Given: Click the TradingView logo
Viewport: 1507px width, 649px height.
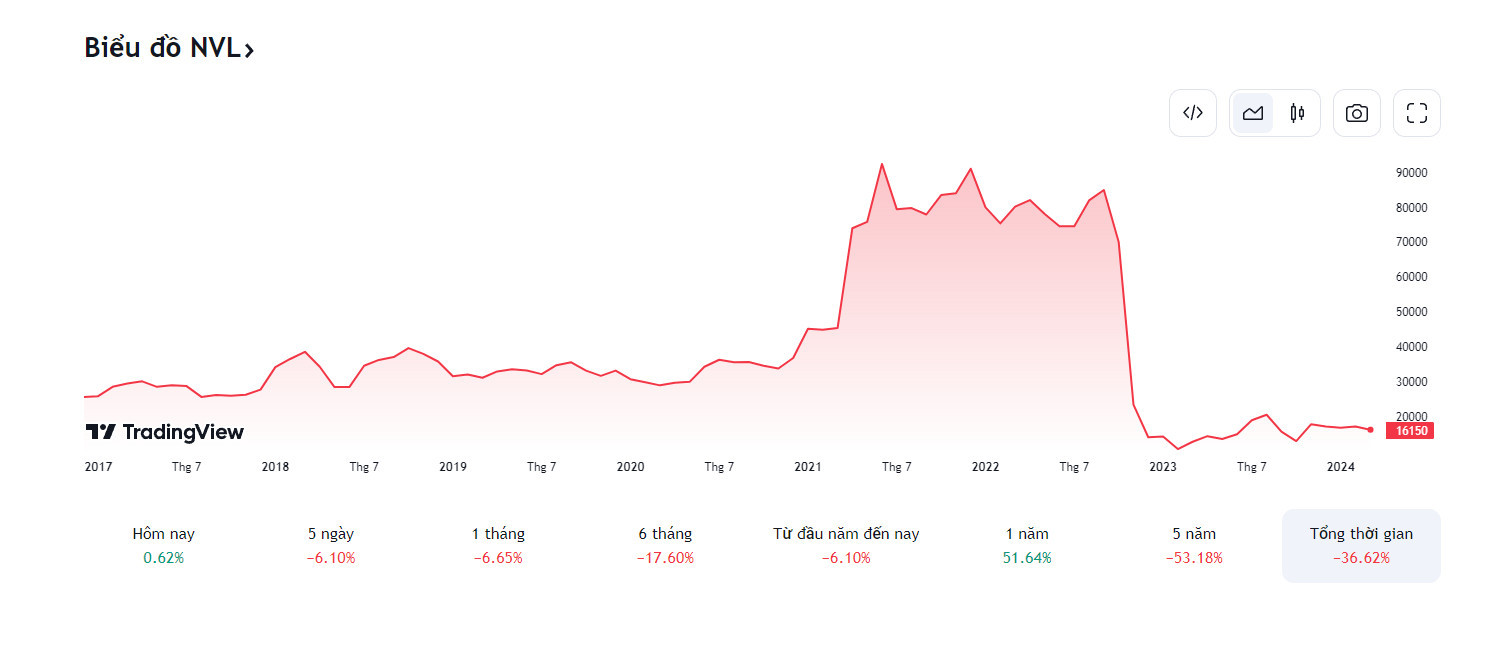Looking at the screenshot, I should 164,432.
